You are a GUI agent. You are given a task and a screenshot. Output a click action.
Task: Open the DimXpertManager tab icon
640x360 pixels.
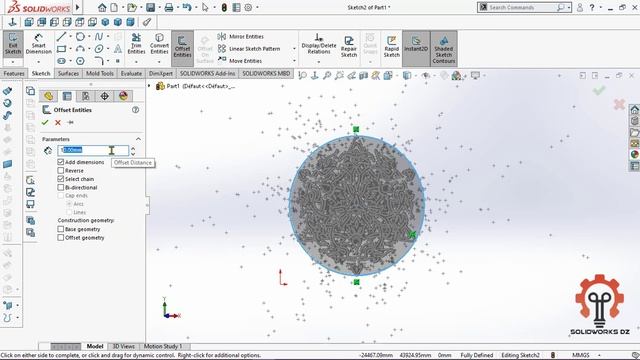104,96
